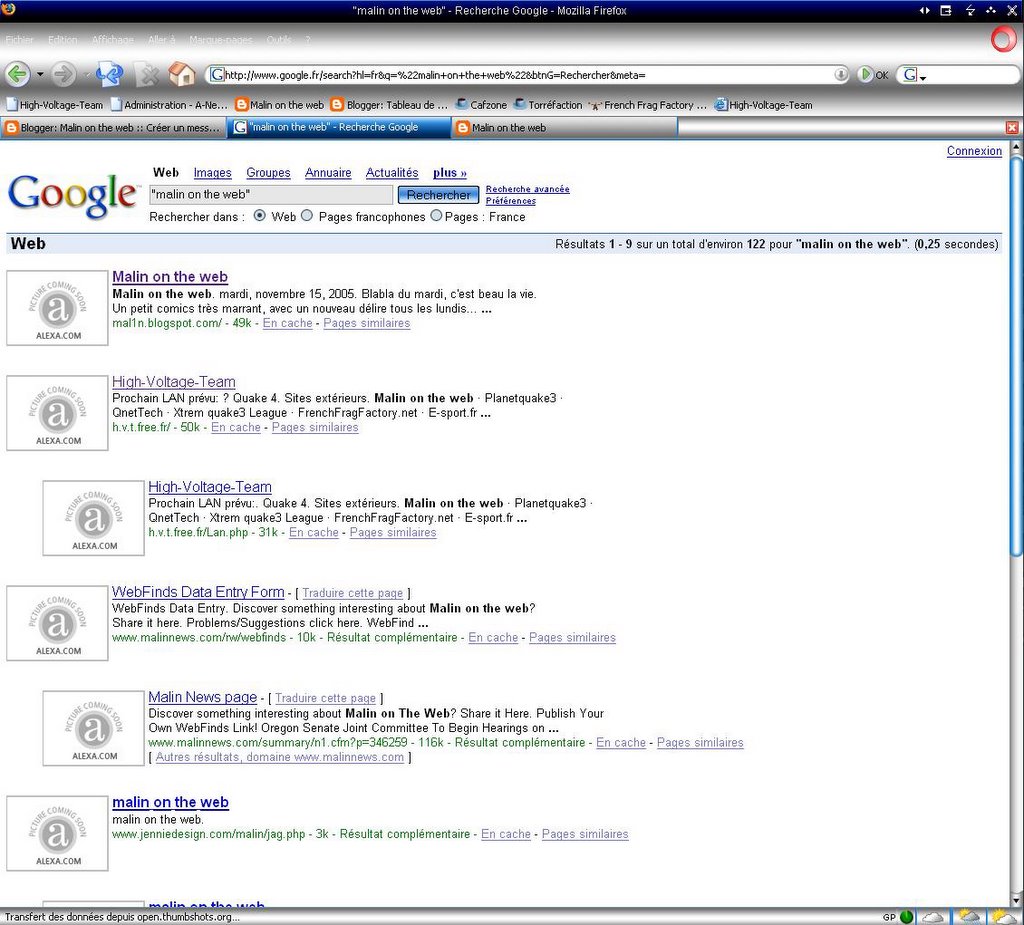Open En cache for mal1n.blogspot.com result

point(287,323)
